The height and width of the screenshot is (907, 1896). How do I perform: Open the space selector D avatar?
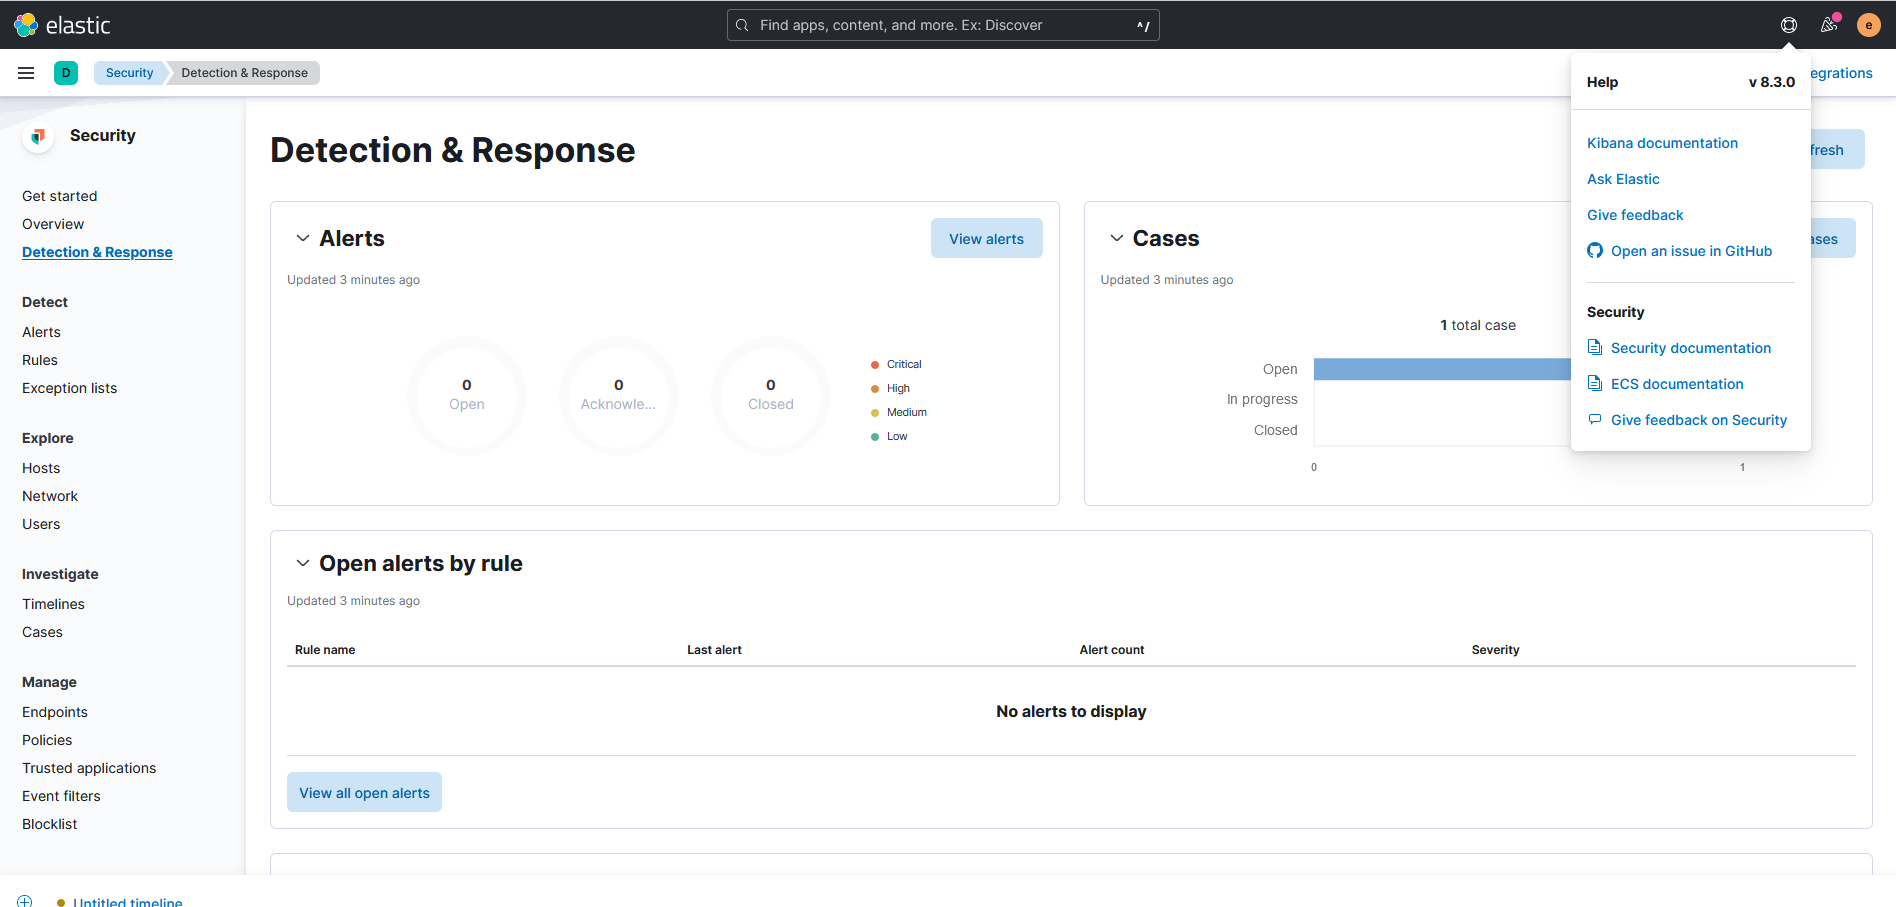click(66, 73)
